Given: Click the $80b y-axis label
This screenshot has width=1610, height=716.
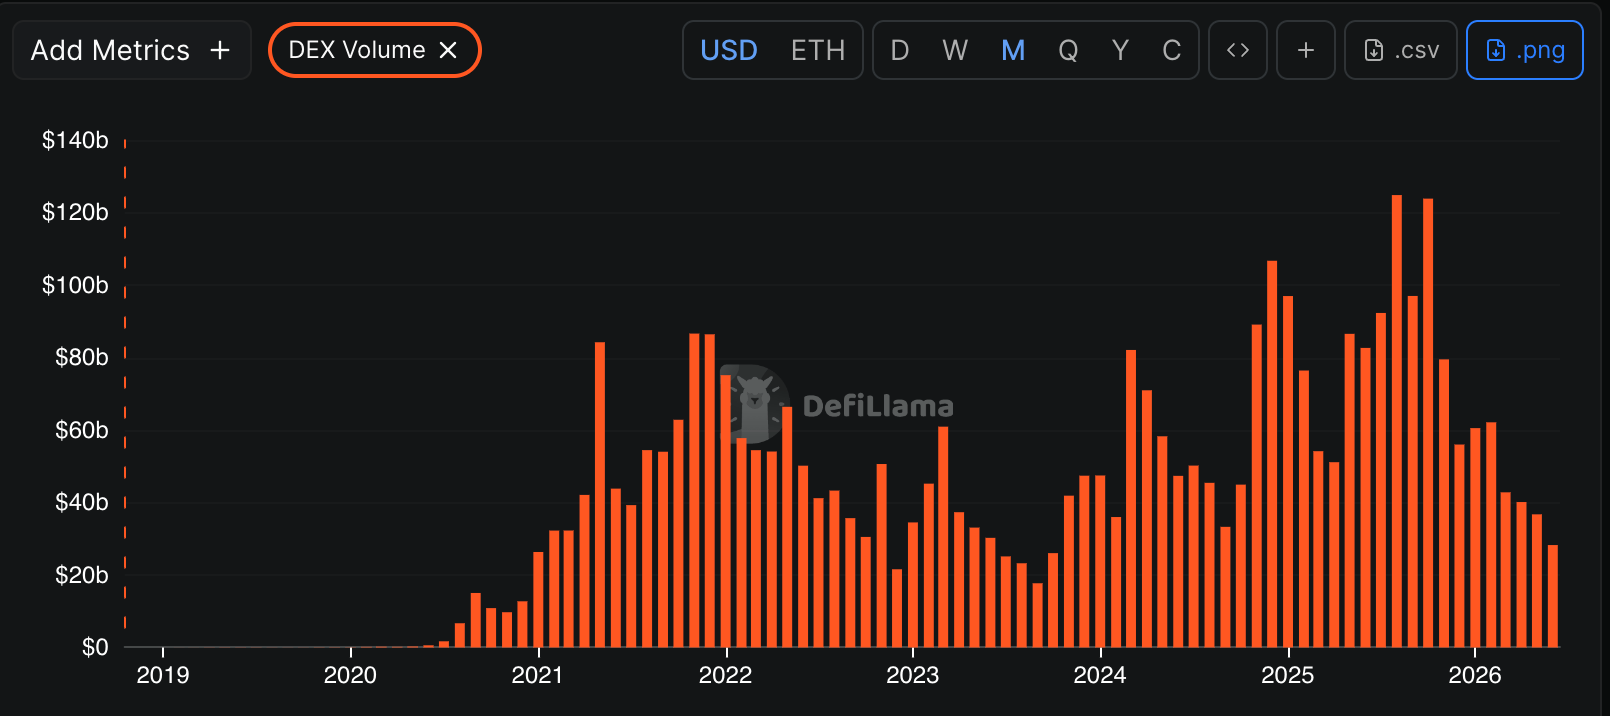Looking at the screenshot, I should (x=82, y=357).
